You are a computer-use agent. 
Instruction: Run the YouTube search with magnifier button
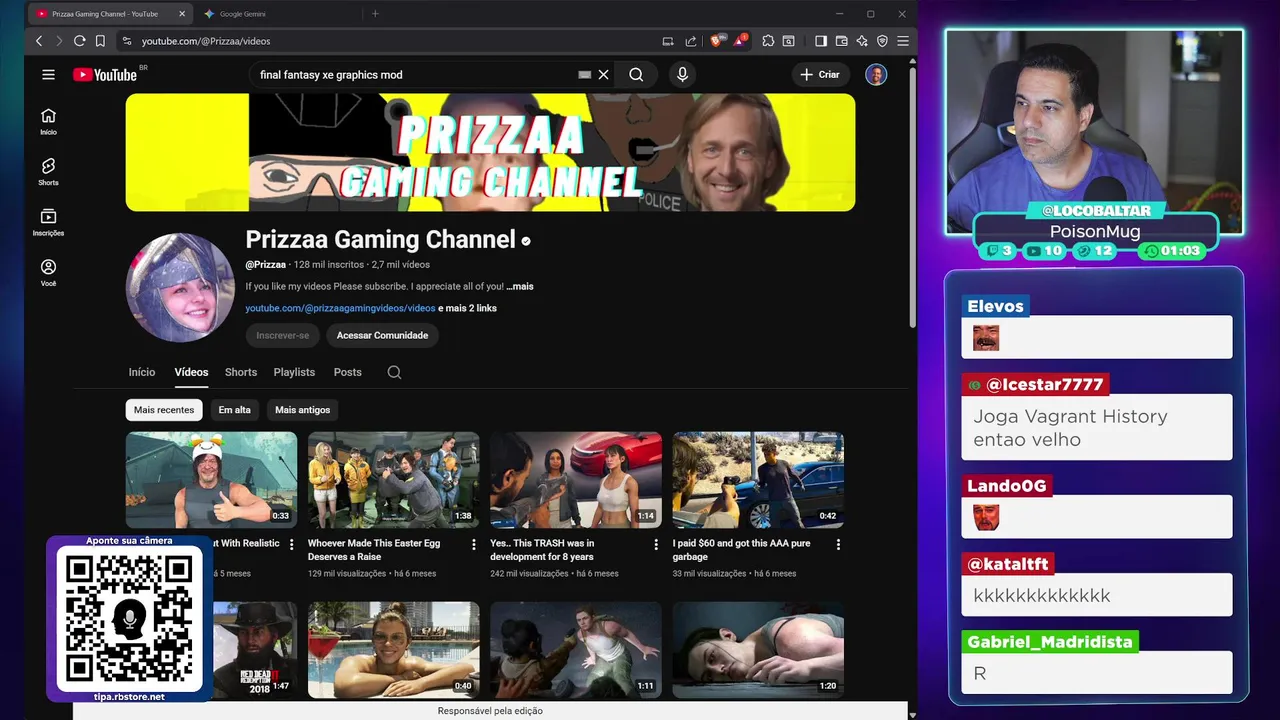(x=636, y=75)
